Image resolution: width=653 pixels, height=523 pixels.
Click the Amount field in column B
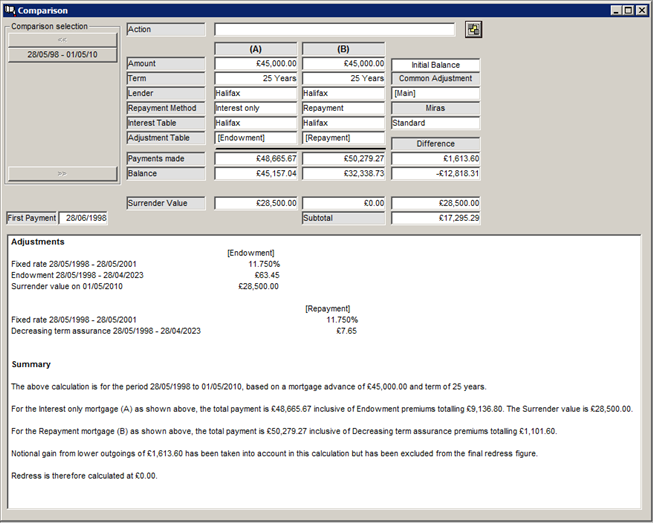click(x=343, y=63)
